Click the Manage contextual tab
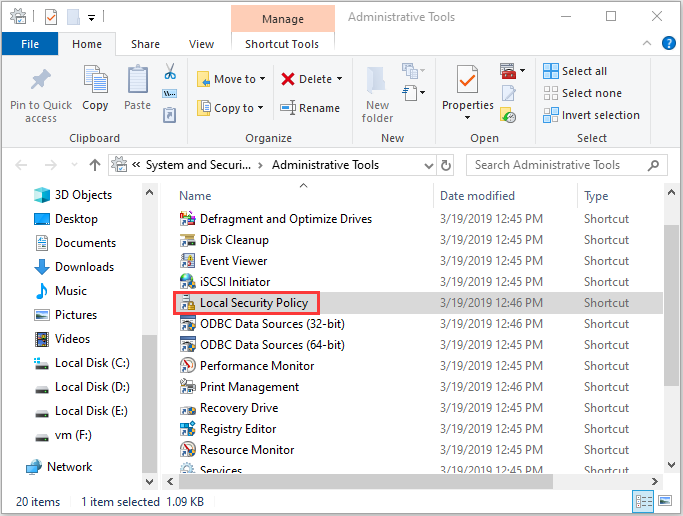Image resolution: width=683 pixels, height=516 pixels. tap(283, 19)
